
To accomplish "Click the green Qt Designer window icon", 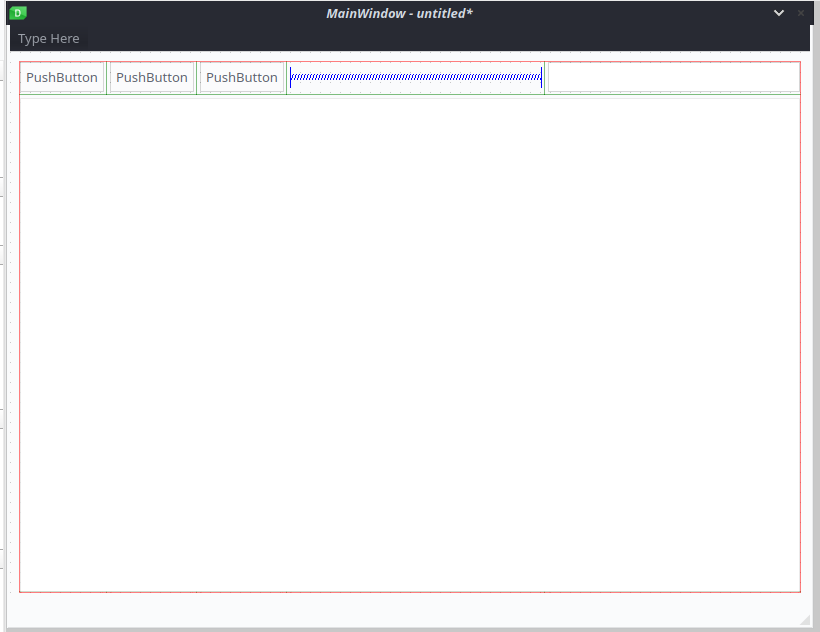I will (x=18, y=13).
